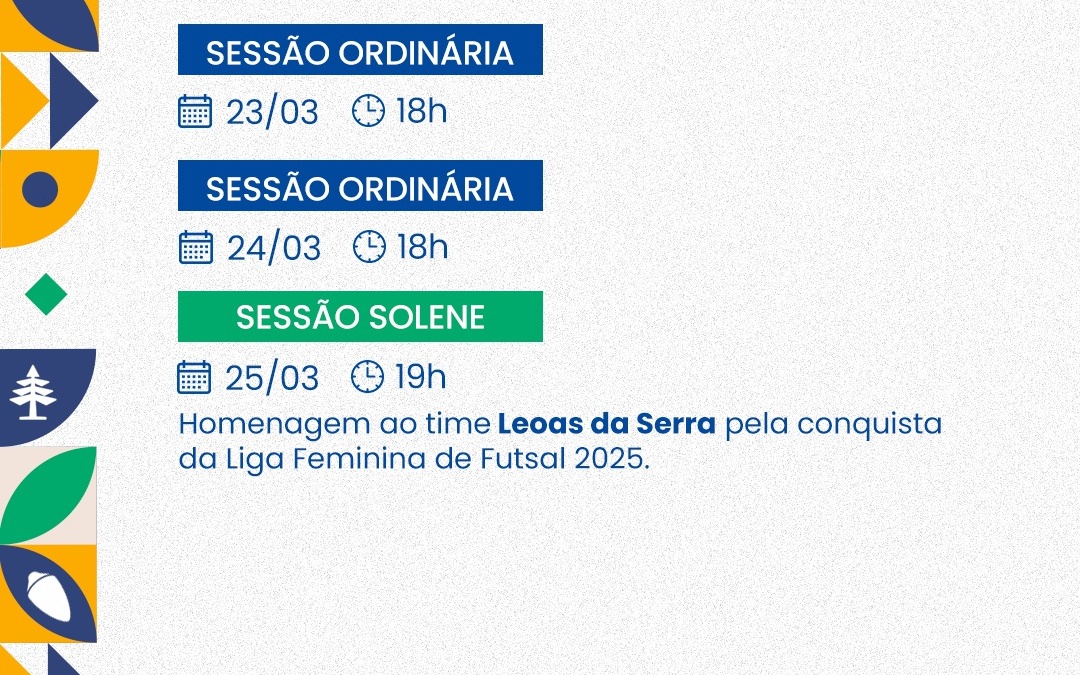Screen dimensions: 1080x675
Task: Click the calendar icon beside 24/03
Action: tap(196, 246)
